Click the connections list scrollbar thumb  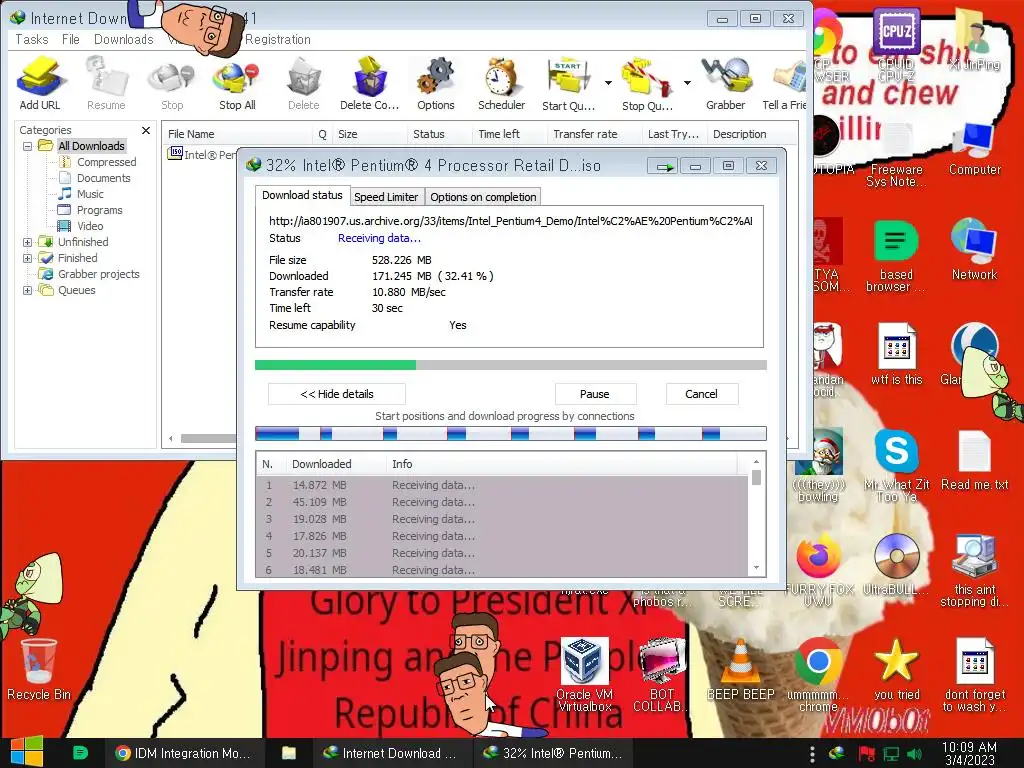(x=756, y=477)
